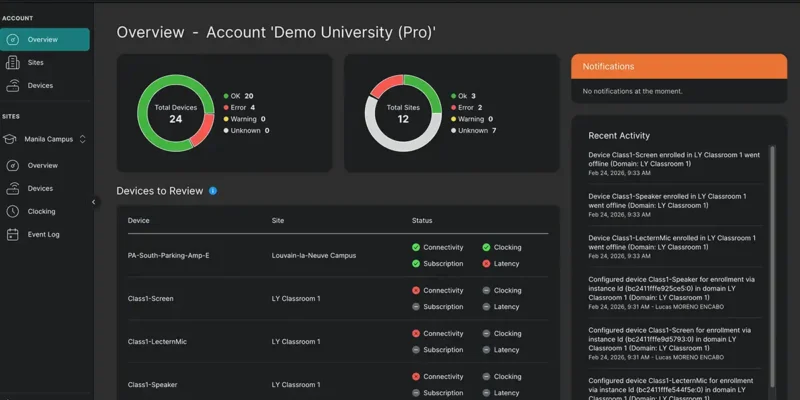Click LY Classroom 1 in Class1-Screen row
The width and height of the screenshot is (800, 400).
click(x=296, y=298)
